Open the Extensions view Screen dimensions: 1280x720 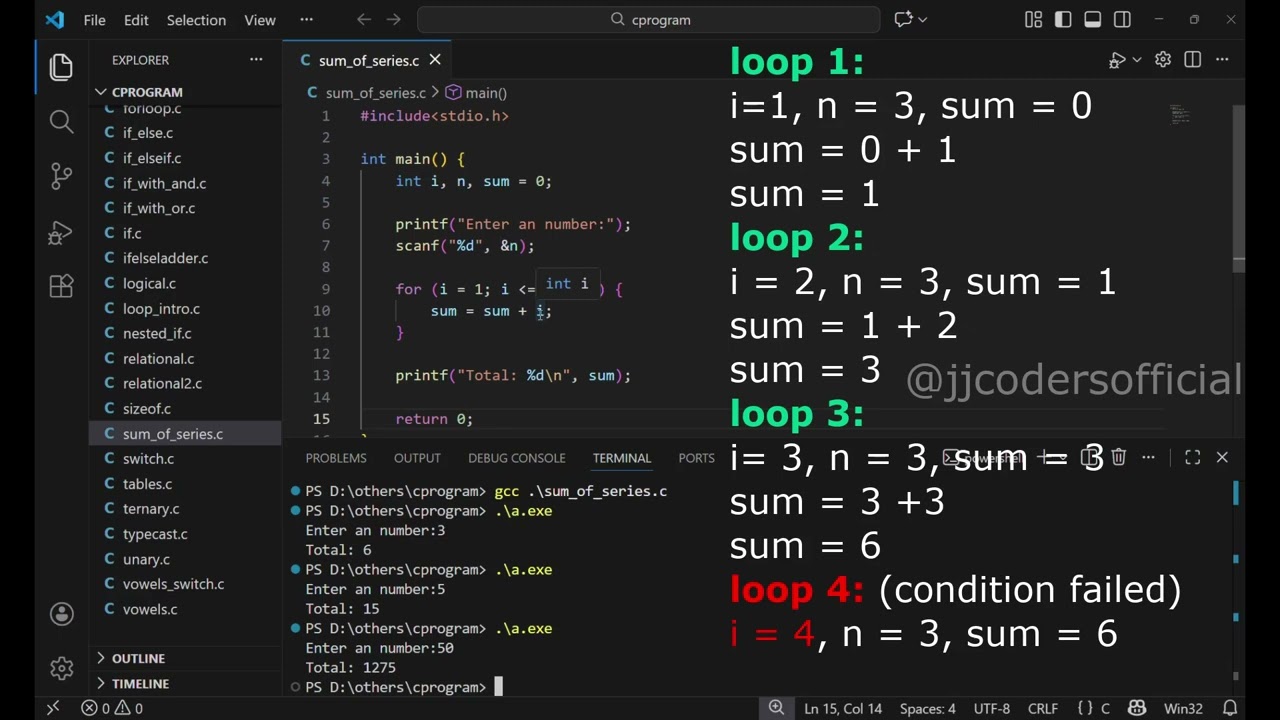tap(61, 286)
